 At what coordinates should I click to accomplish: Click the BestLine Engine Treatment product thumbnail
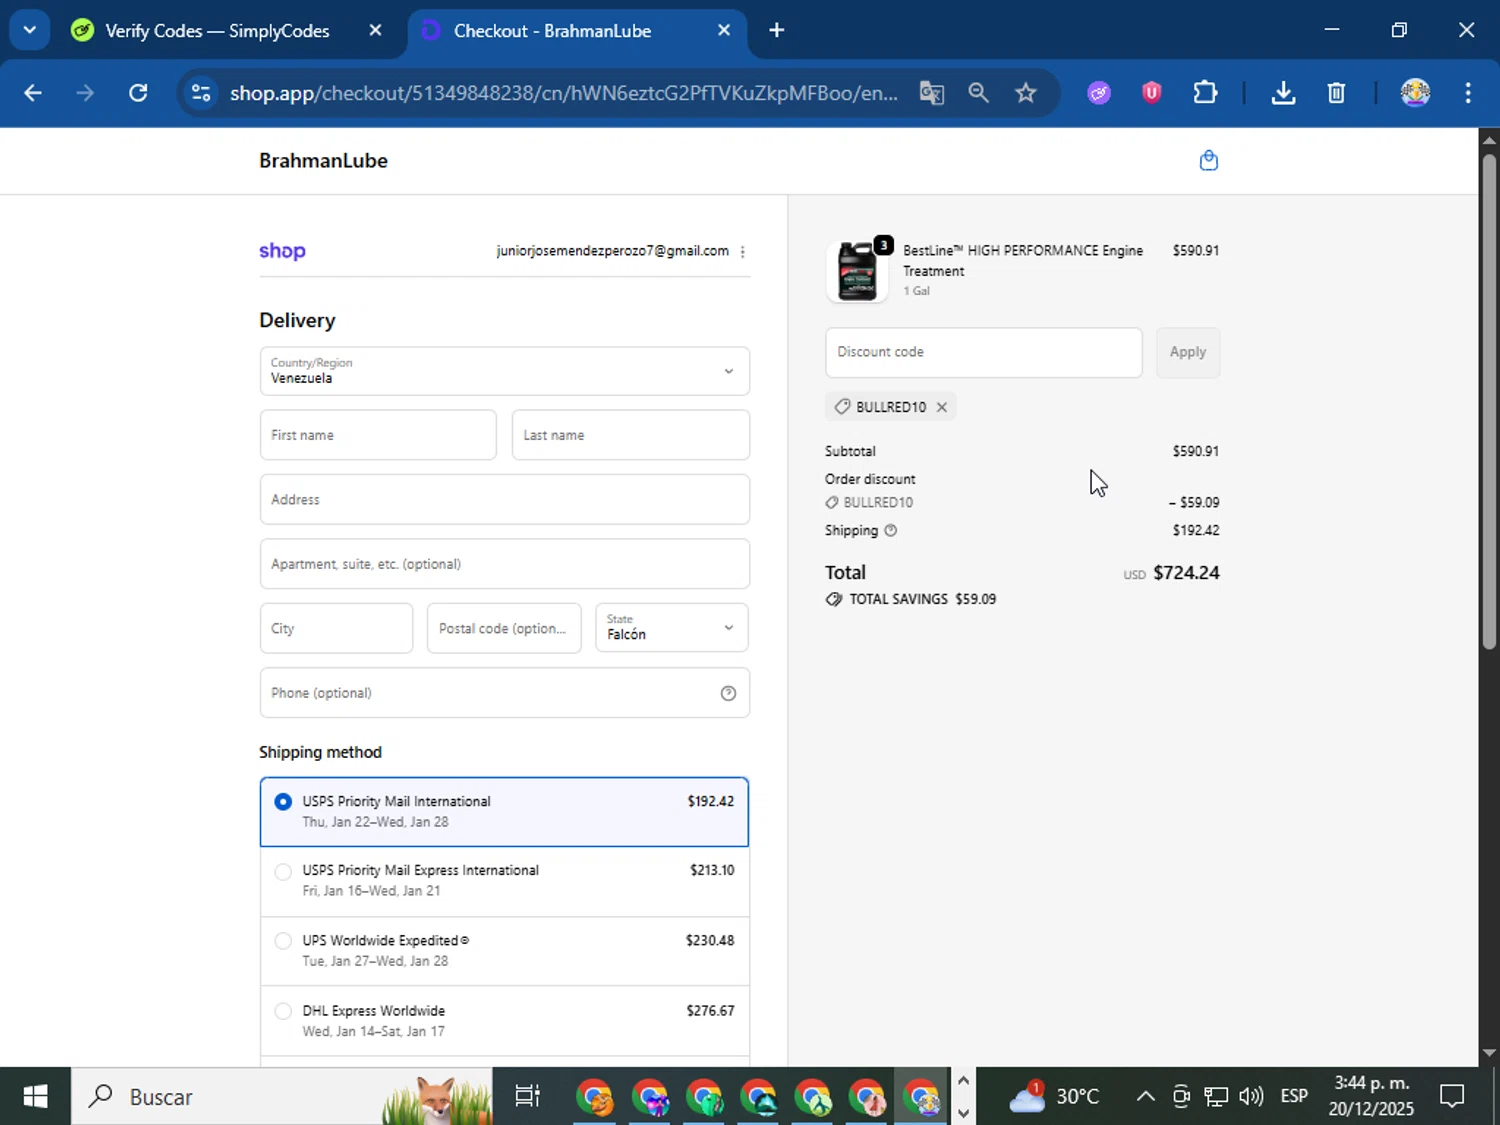(857, 271)
